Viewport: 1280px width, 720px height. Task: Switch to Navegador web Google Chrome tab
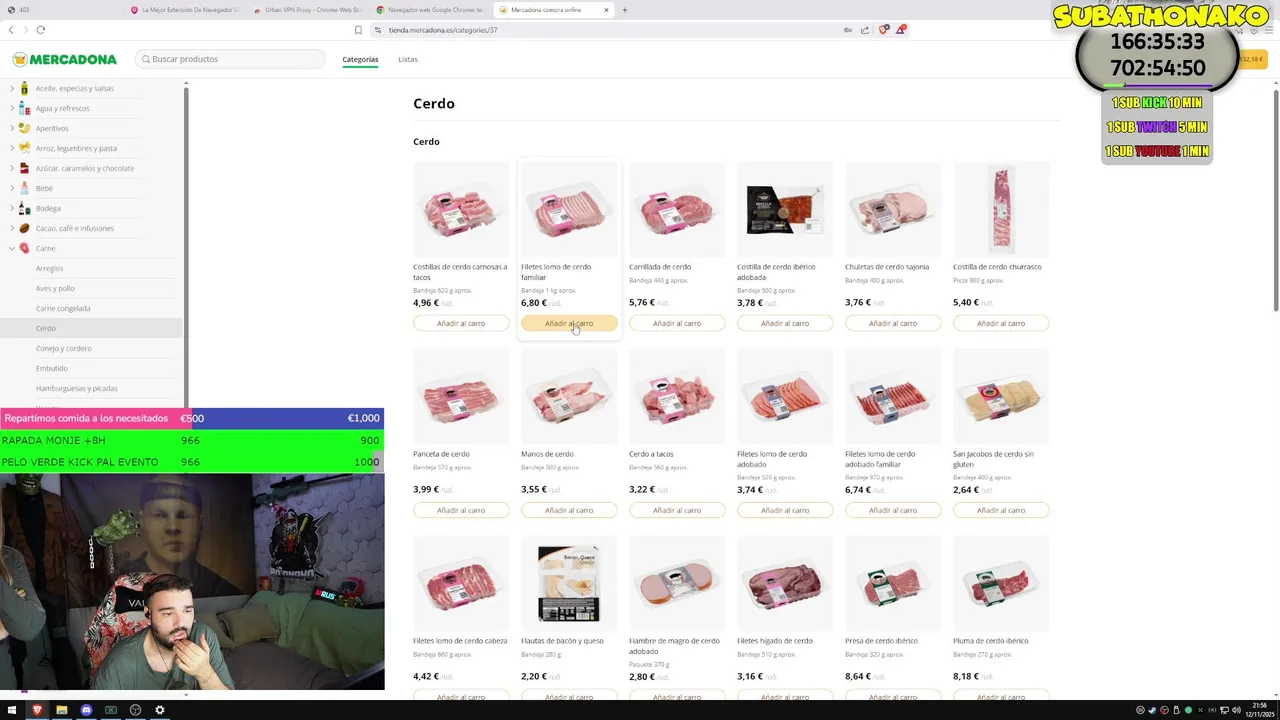pyautogui.click(x=430, y=10)
